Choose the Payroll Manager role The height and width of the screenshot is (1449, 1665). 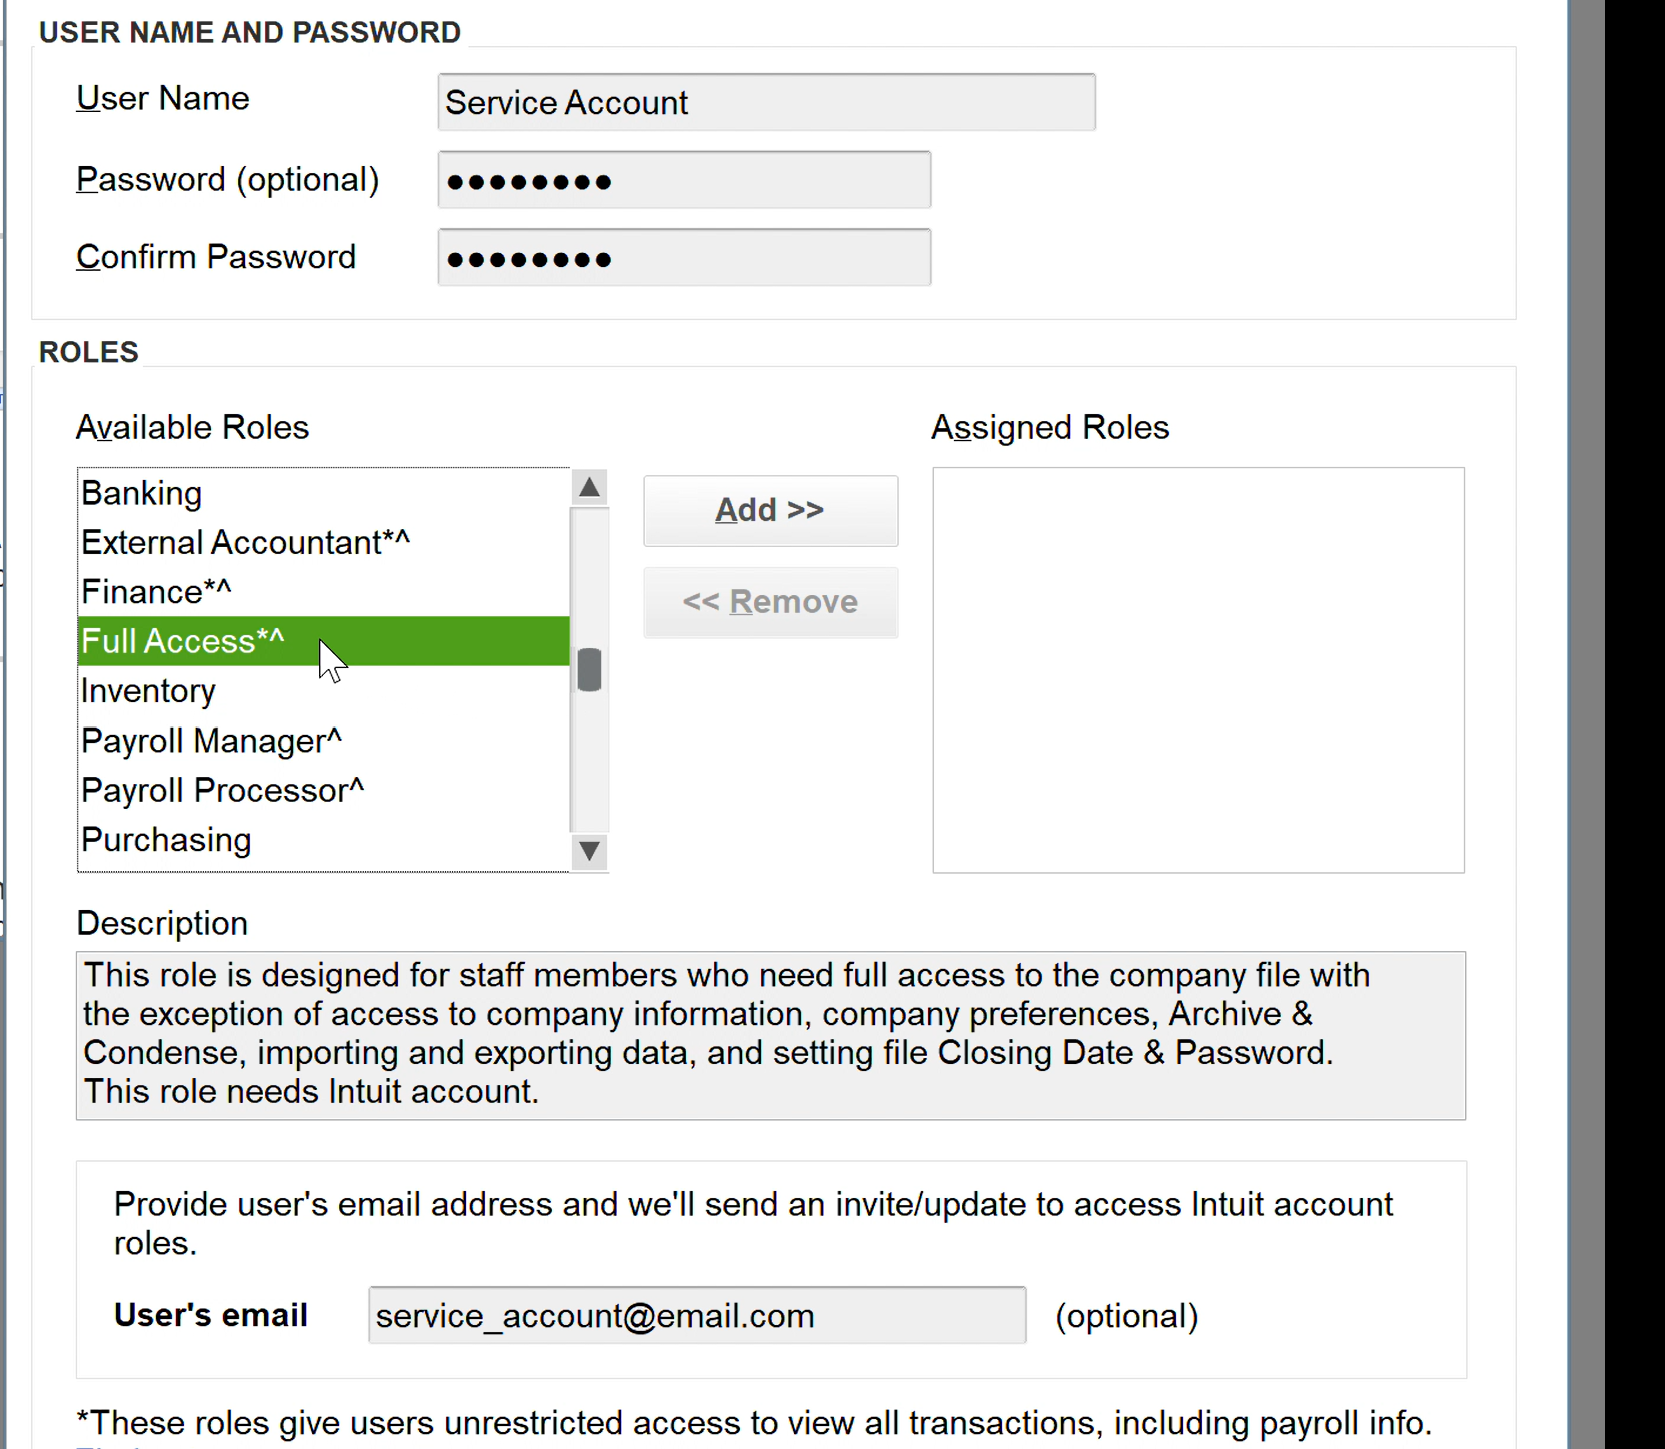211,741
